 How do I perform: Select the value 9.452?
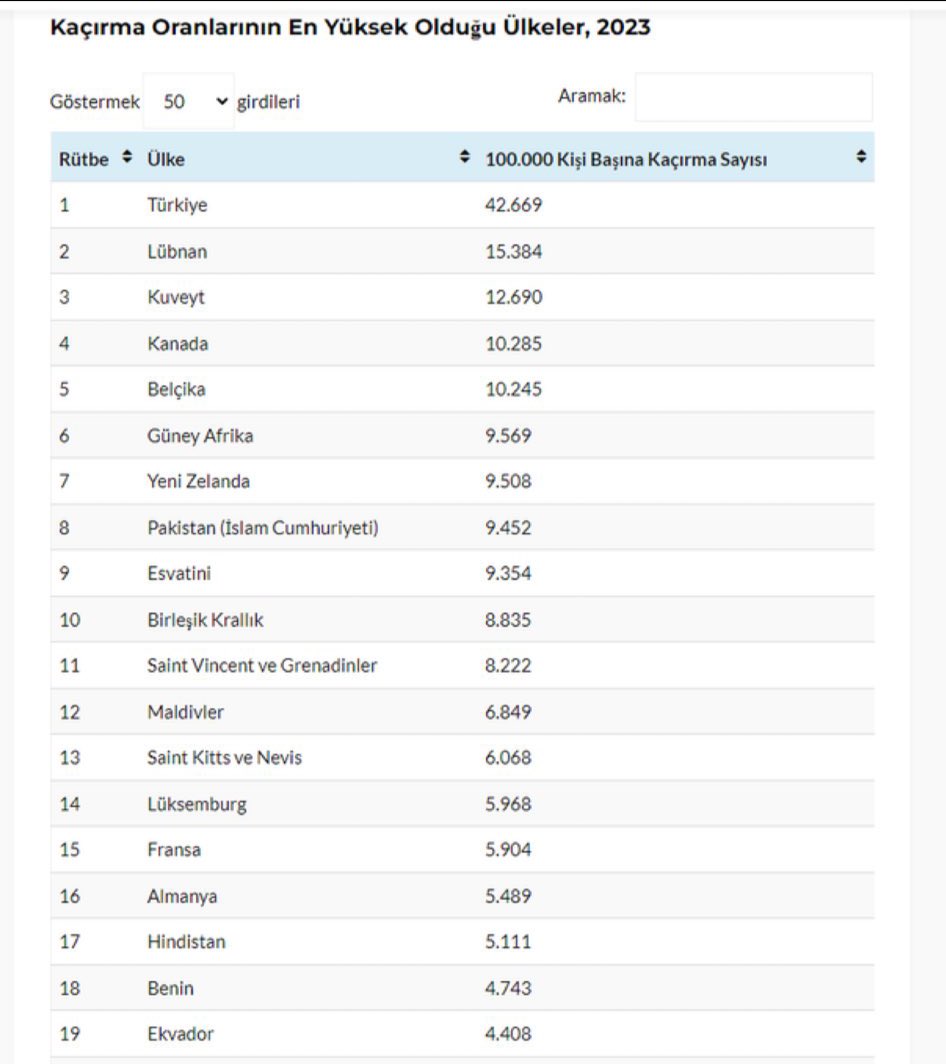(x=508, y=528)
